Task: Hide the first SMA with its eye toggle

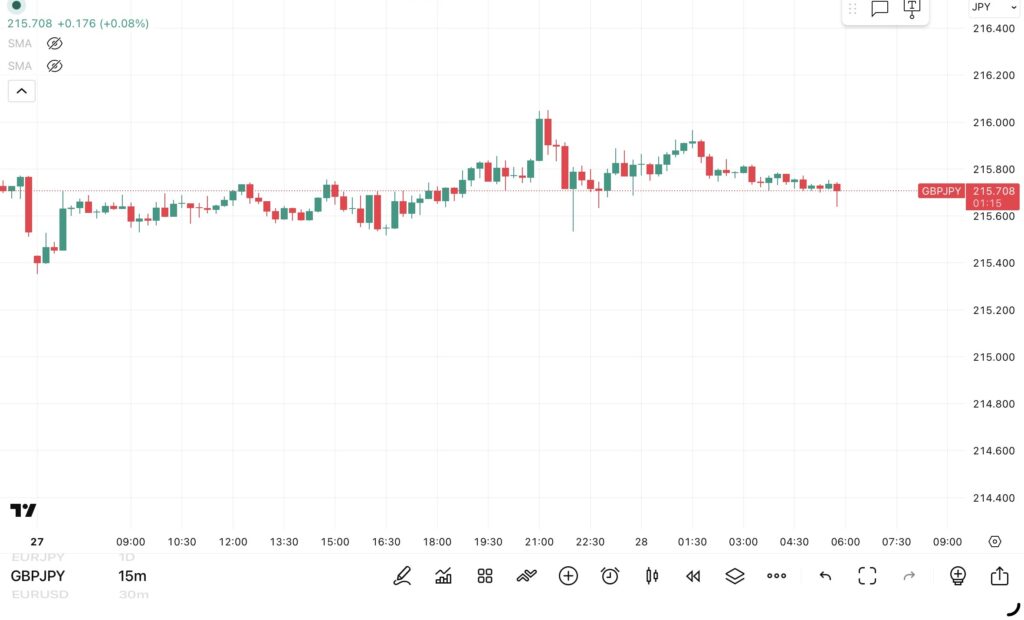Action: 54,43
